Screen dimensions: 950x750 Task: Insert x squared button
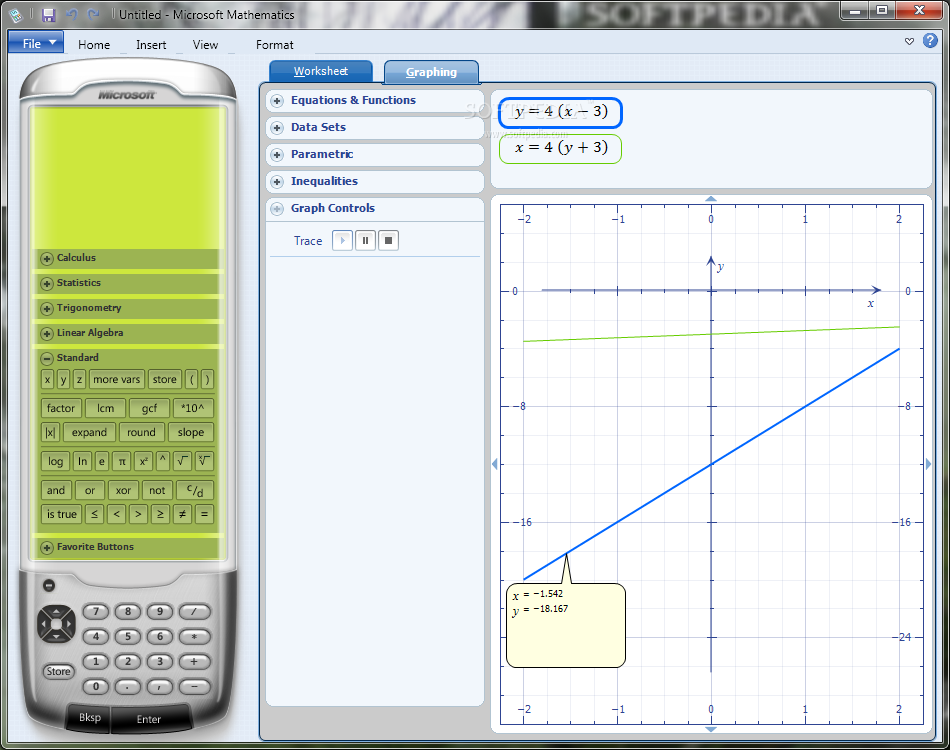143,461
